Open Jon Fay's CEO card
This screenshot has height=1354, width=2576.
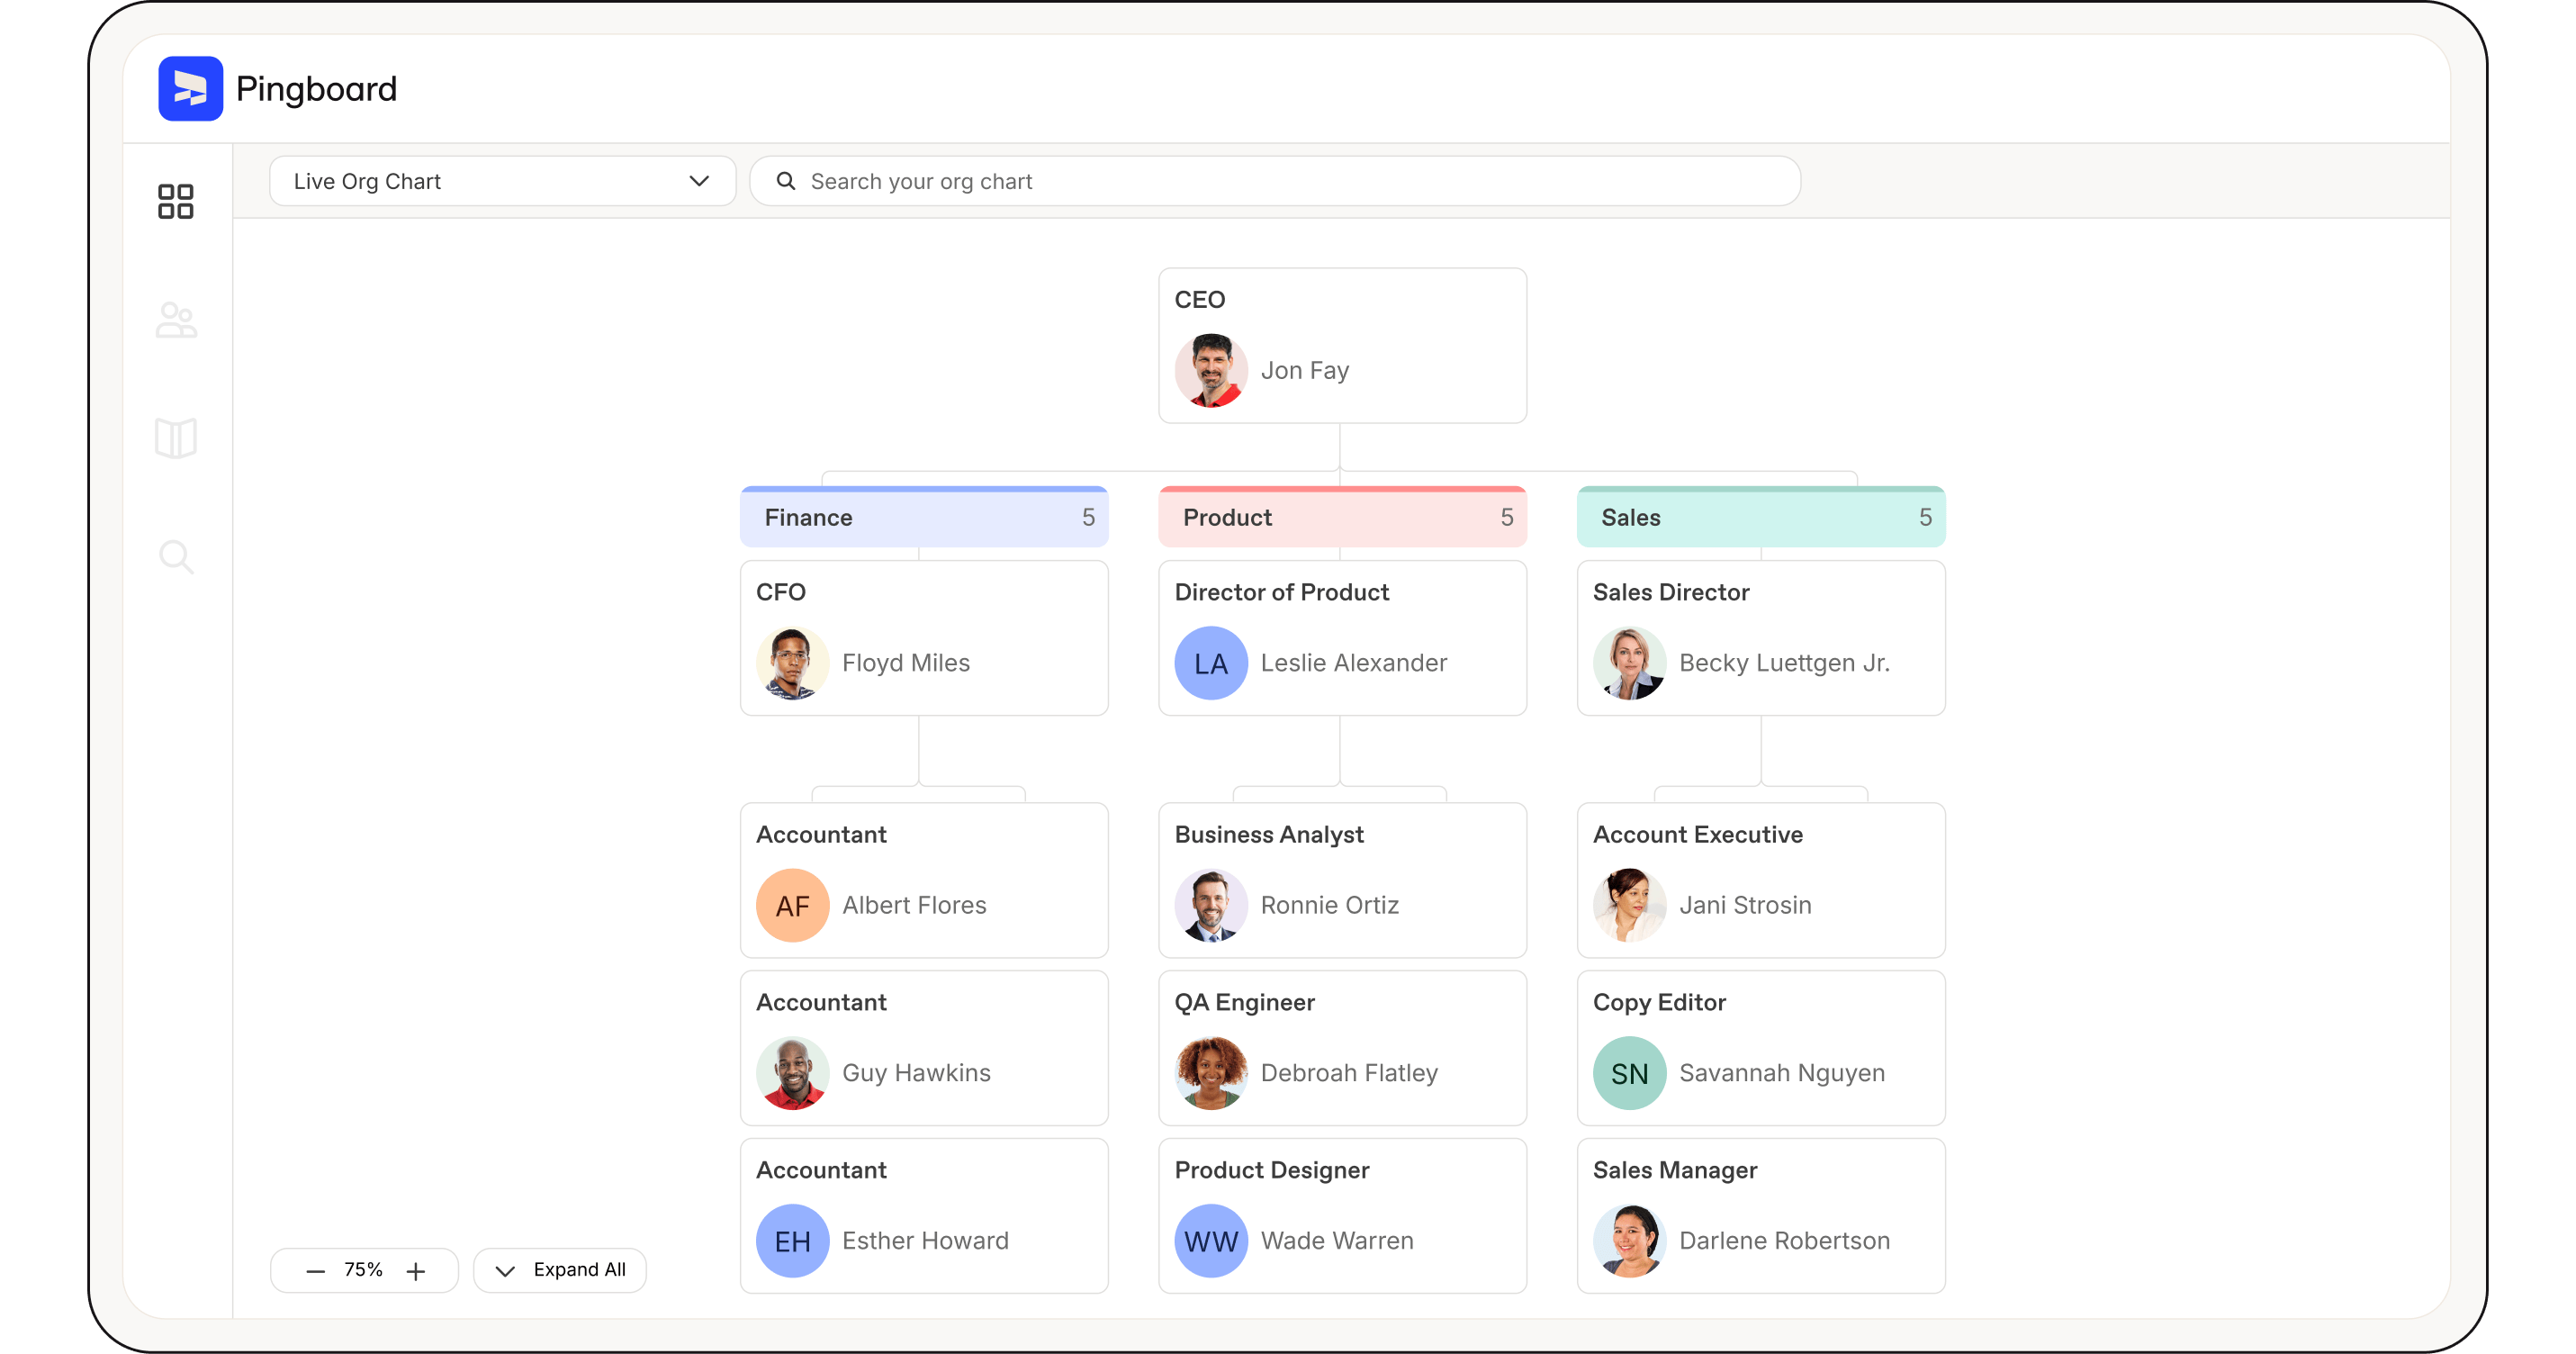coord(1341,345)
